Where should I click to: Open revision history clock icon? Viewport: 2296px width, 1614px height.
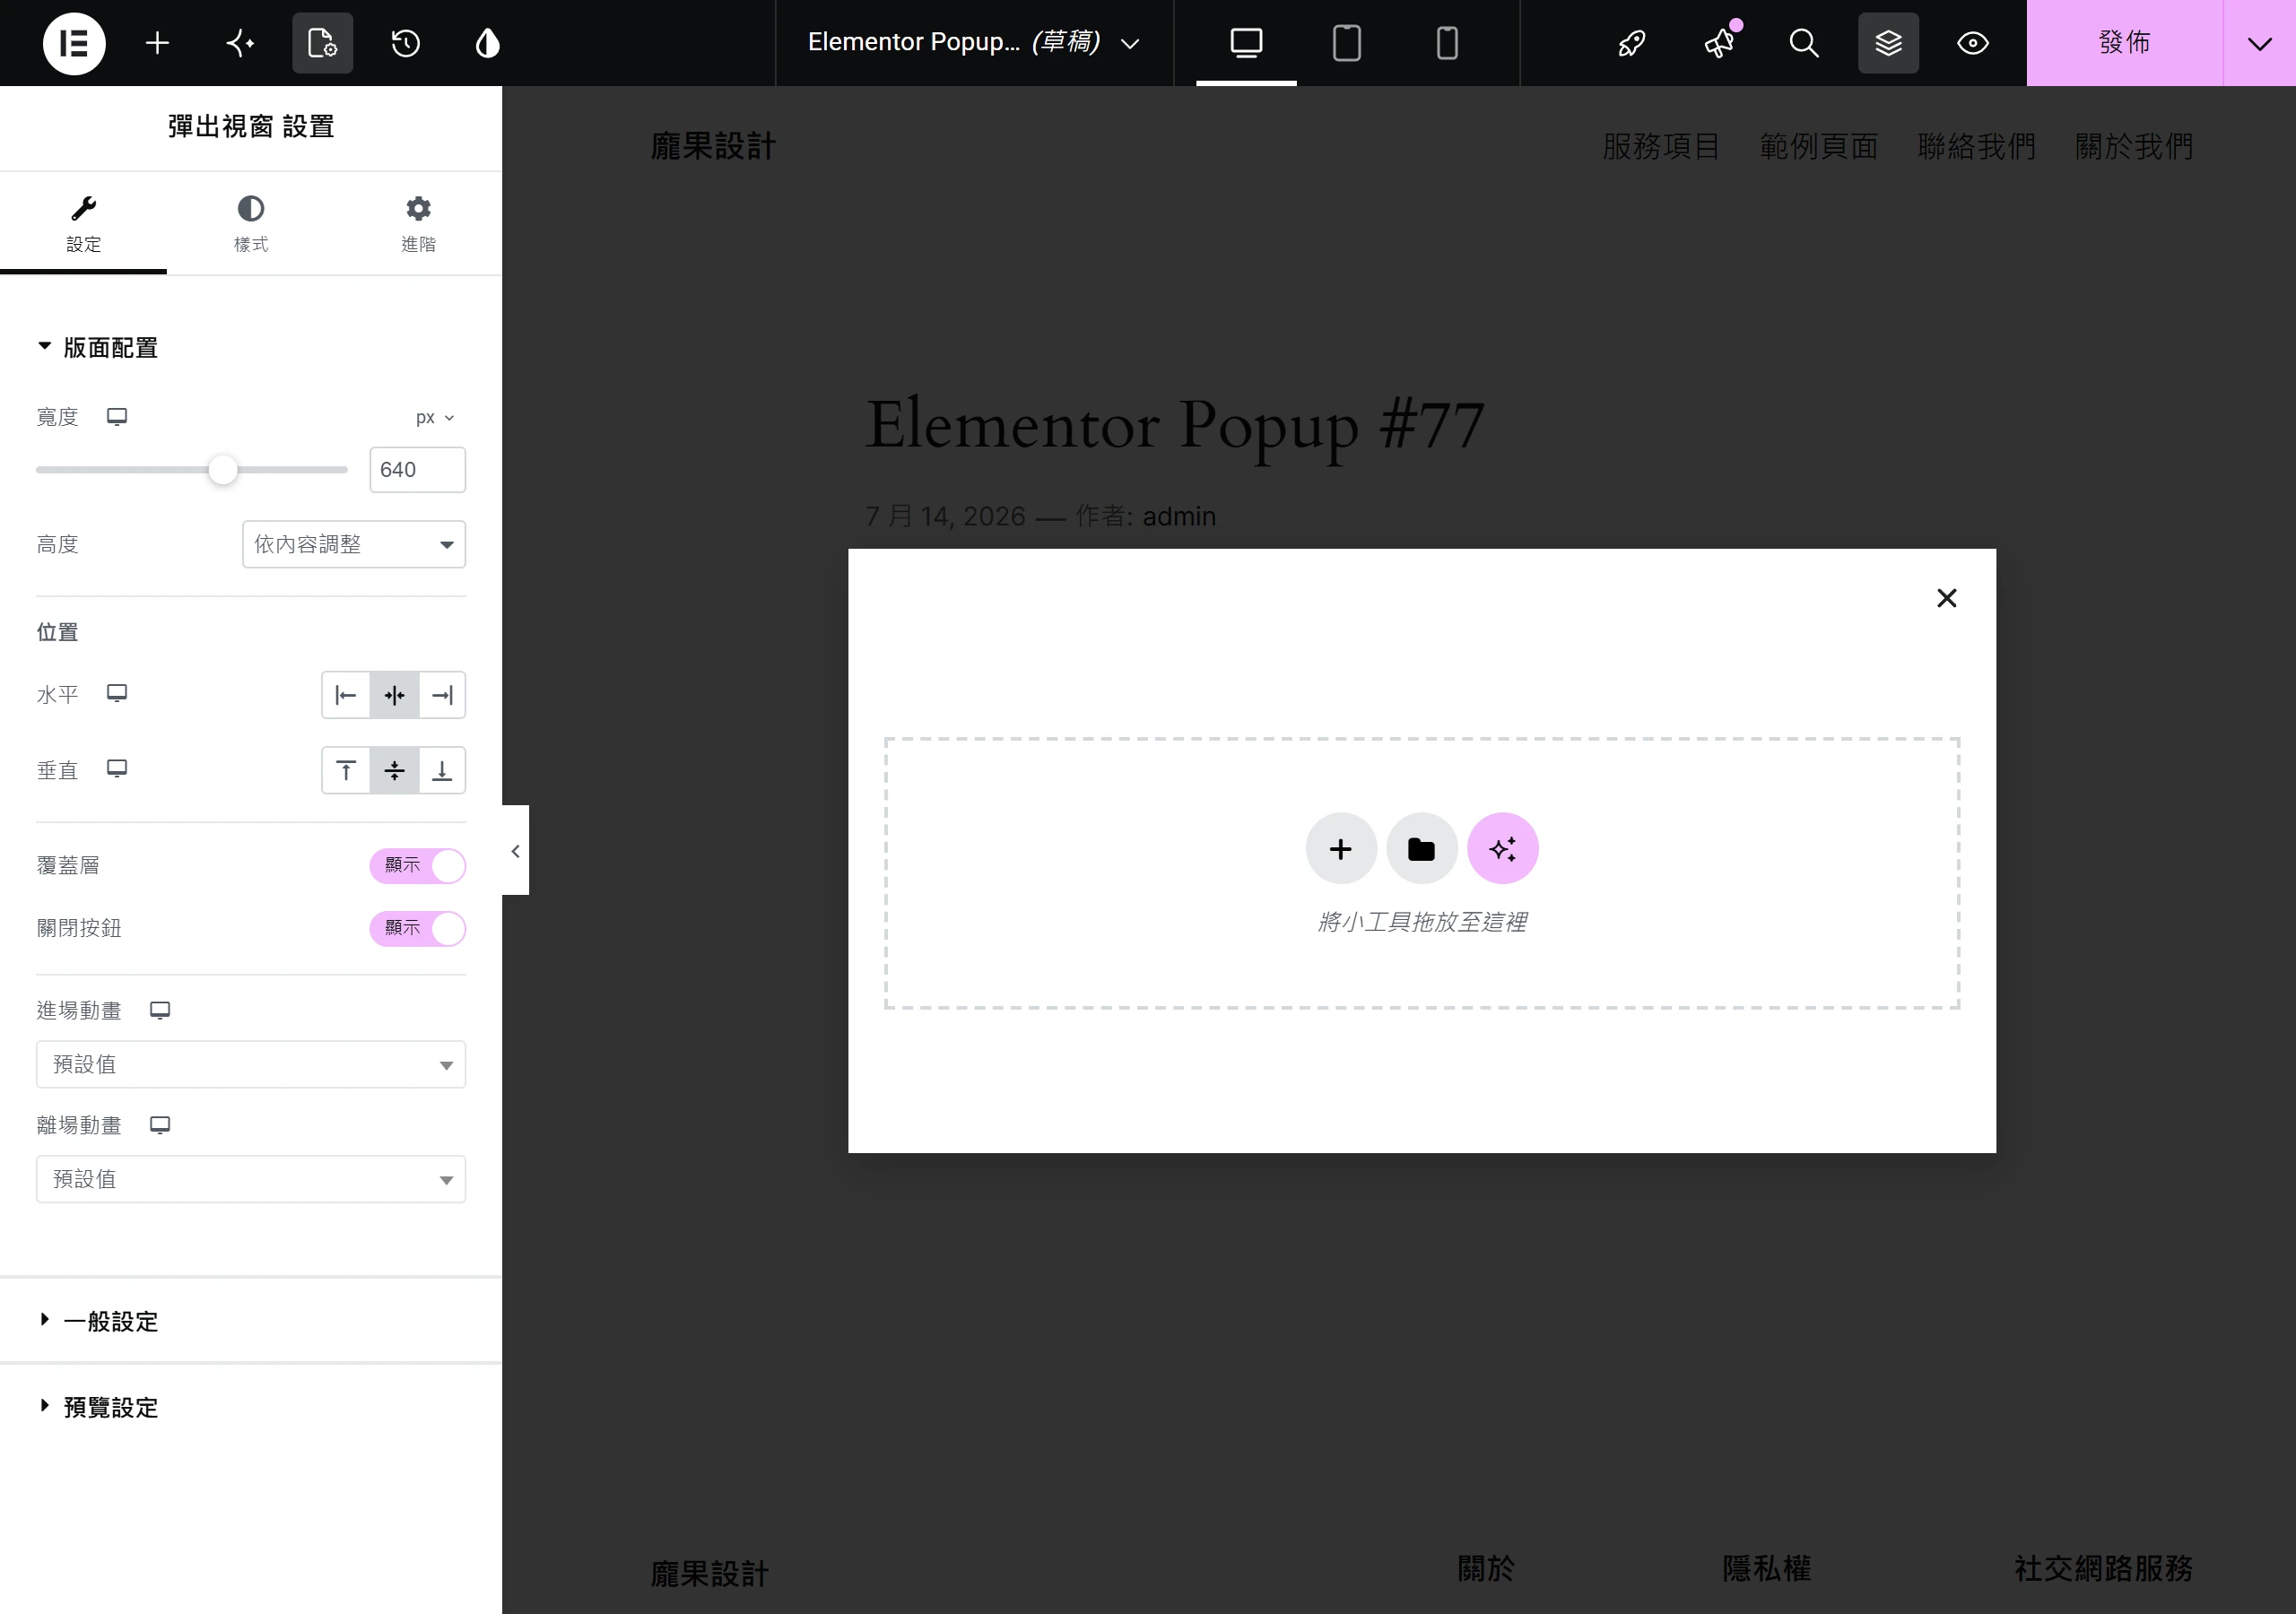point(405,43)
